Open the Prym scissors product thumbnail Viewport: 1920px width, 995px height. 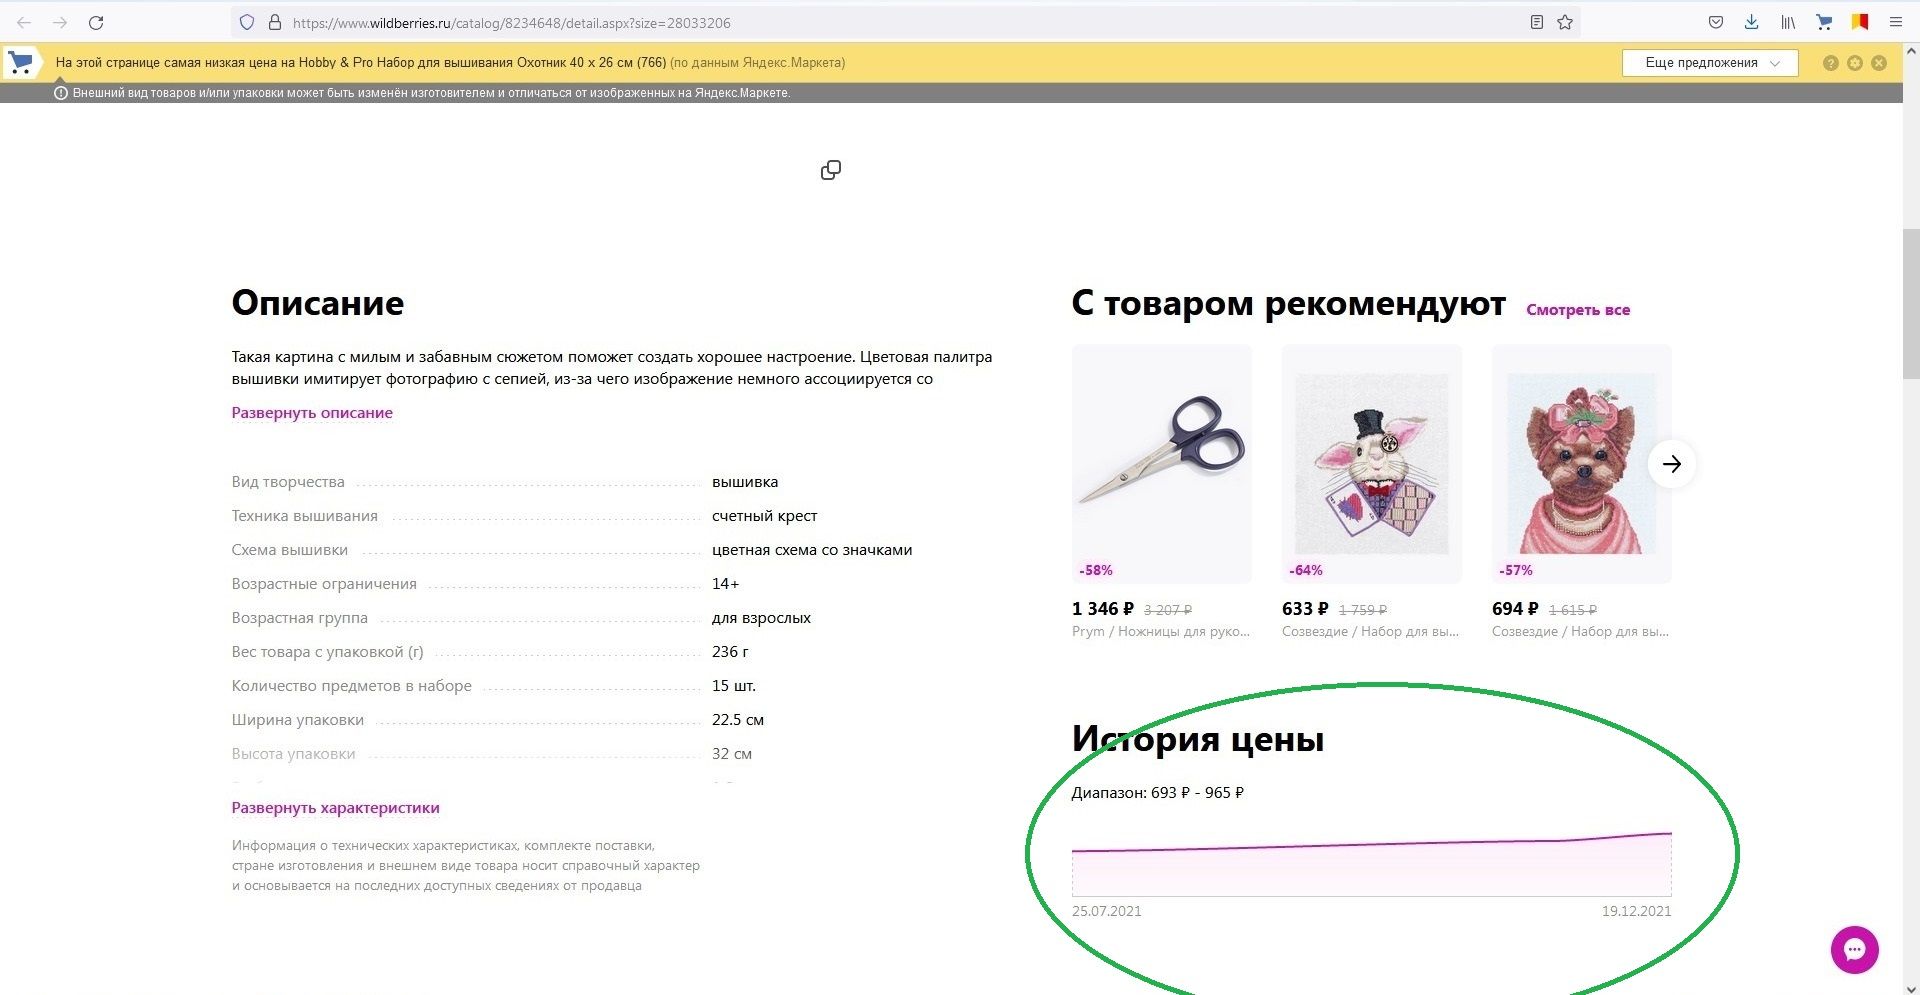[1161, 463]
